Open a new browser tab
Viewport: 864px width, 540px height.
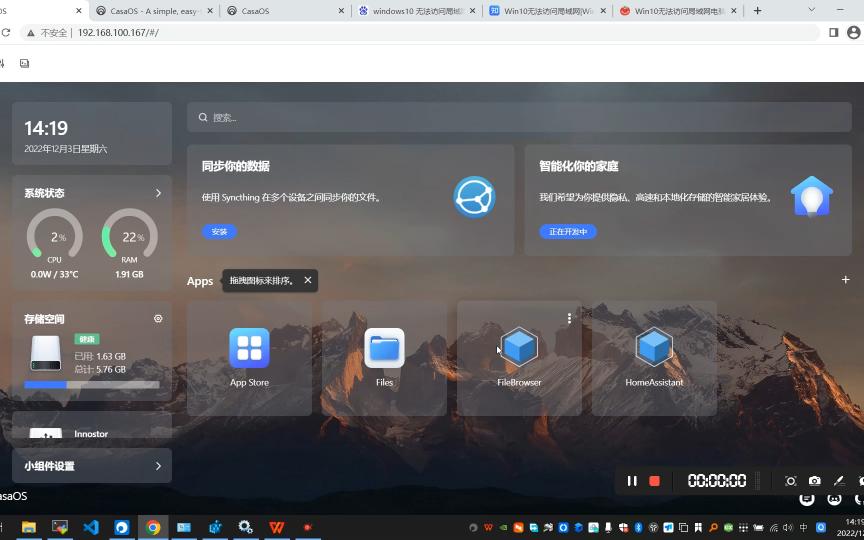point(758,10)
